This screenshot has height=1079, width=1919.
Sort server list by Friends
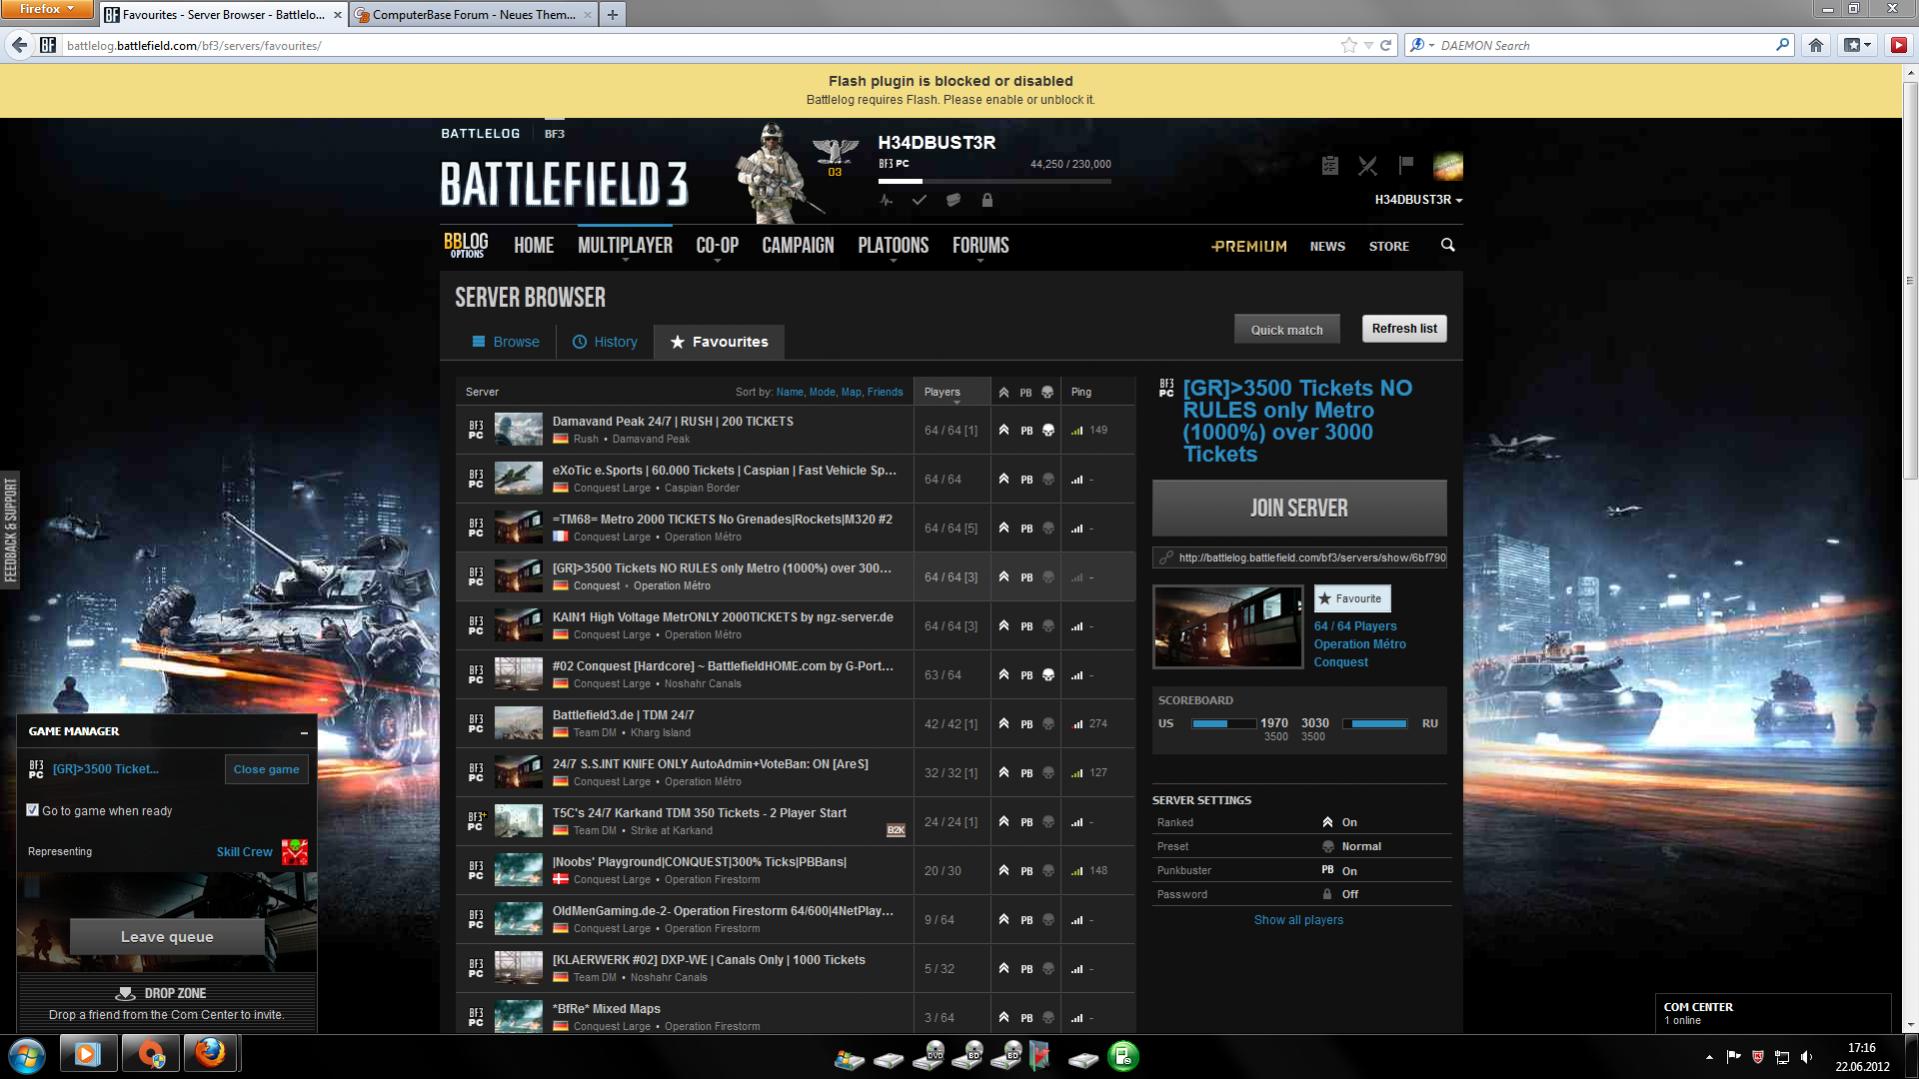tap(884, 392)
